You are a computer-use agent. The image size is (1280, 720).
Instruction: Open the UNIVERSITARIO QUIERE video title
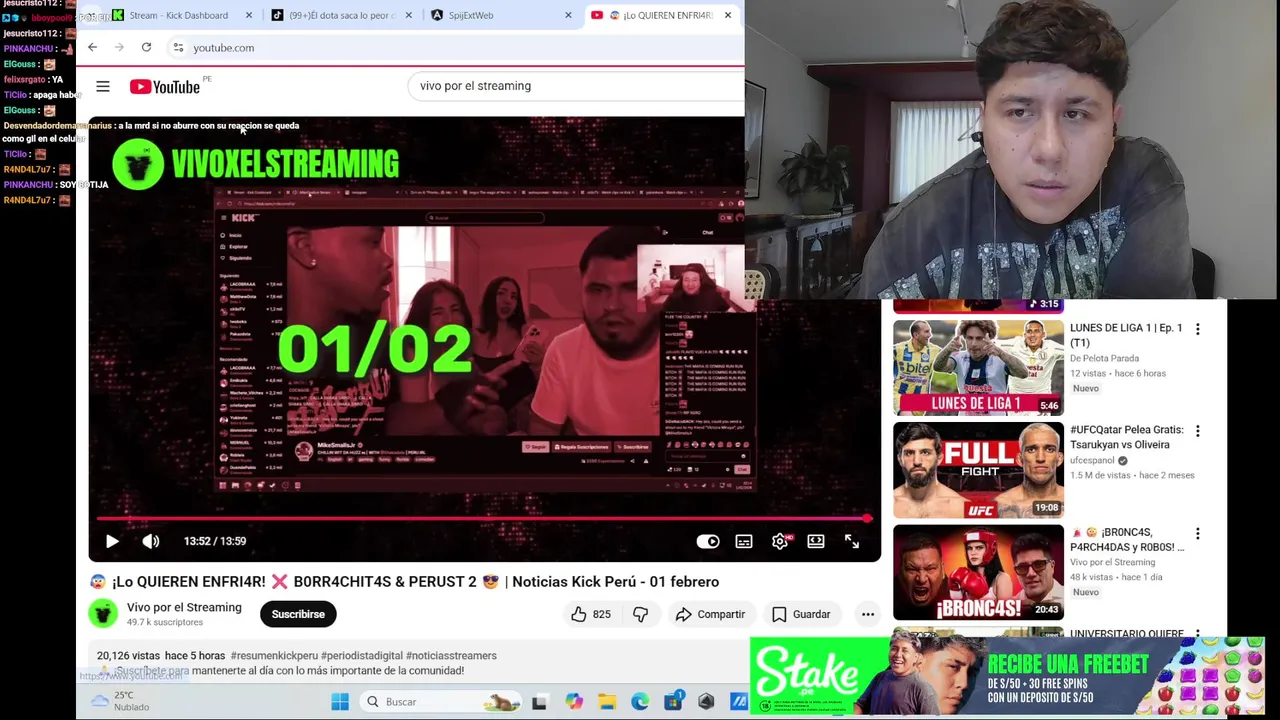[x=1126, y=634]
